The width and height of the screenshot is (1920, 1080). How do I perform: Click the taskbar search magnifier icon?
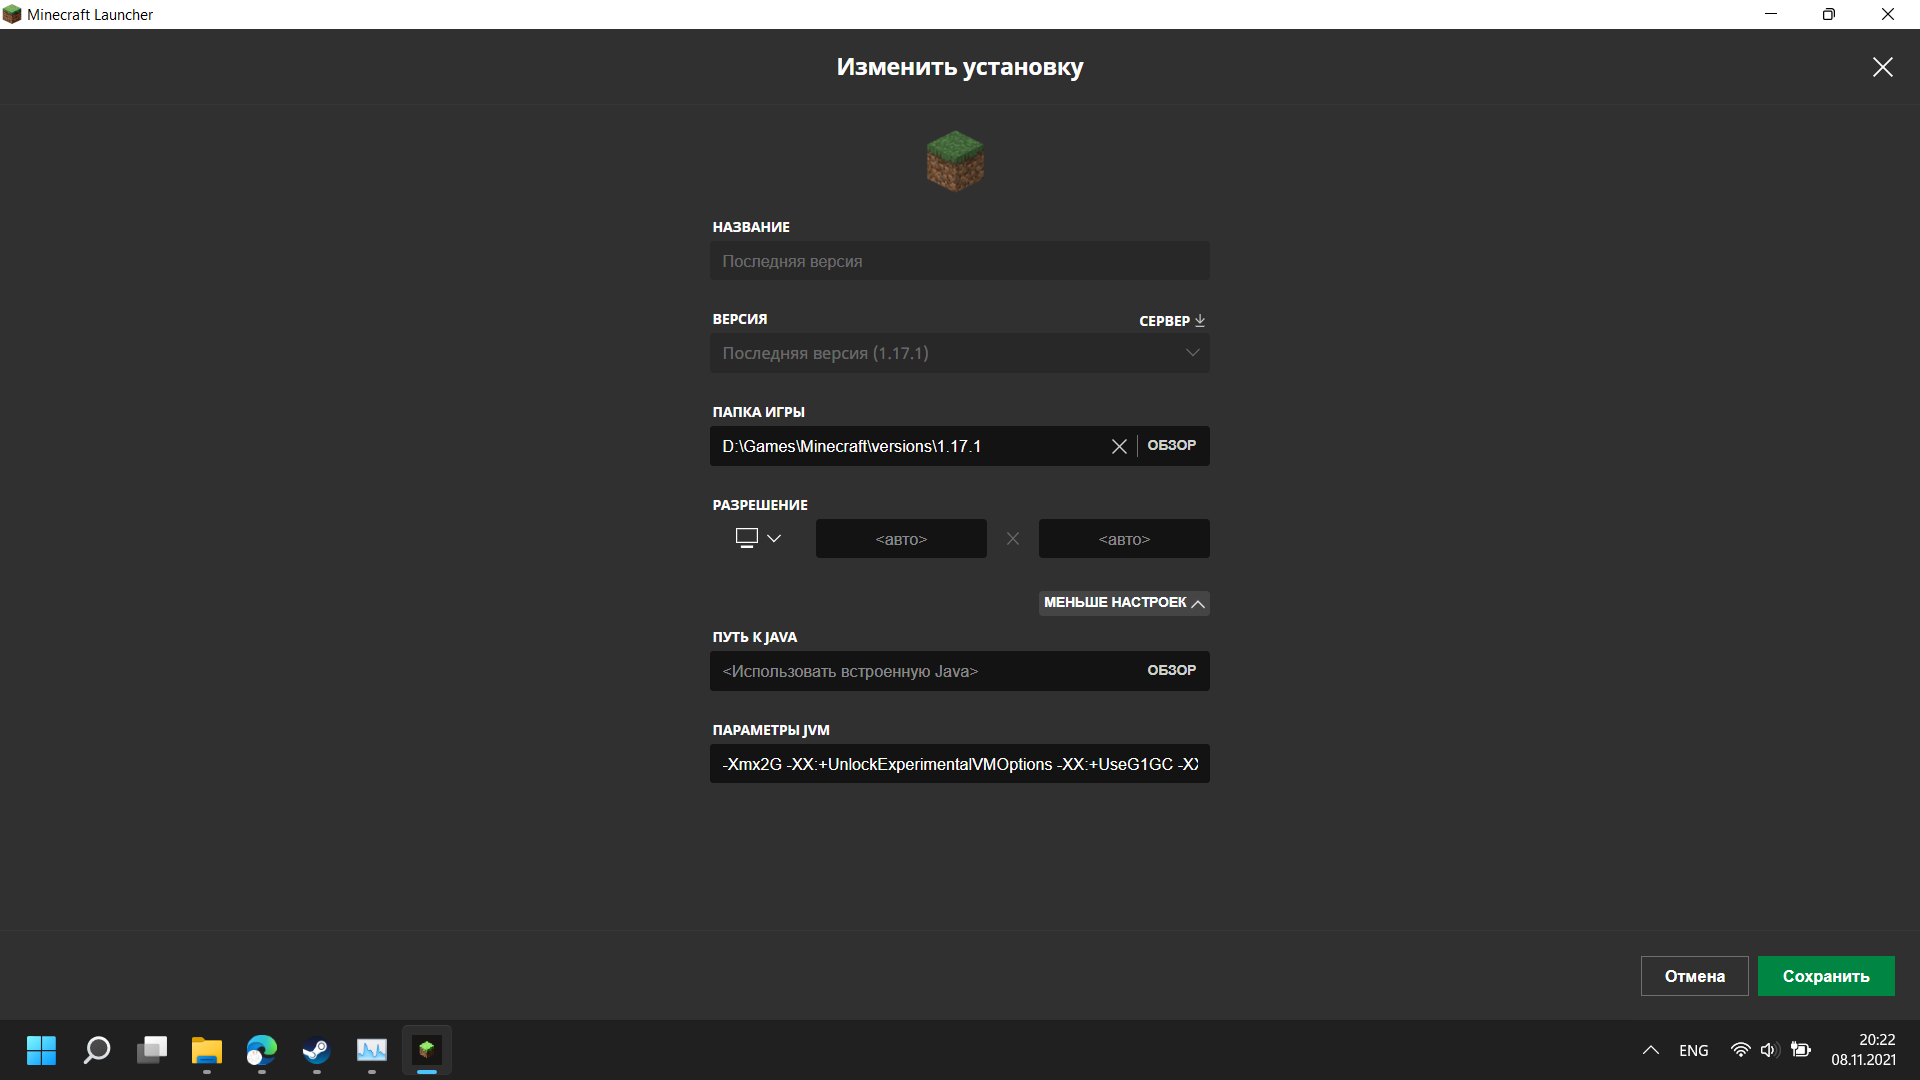tap(97, 1050)
